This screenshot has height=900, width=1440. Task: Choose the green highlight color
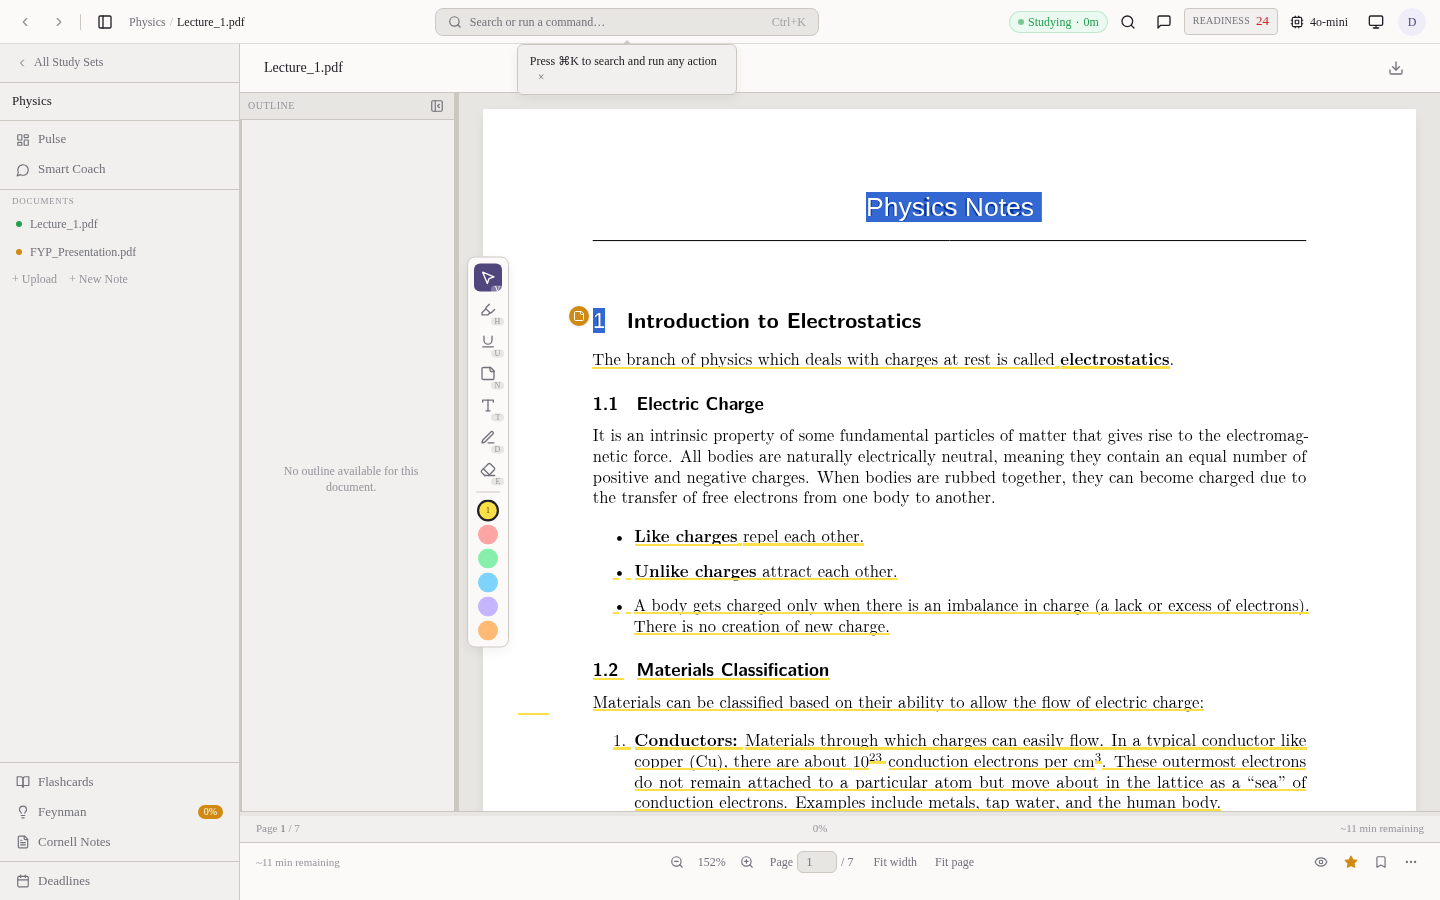tap(488, 559)
